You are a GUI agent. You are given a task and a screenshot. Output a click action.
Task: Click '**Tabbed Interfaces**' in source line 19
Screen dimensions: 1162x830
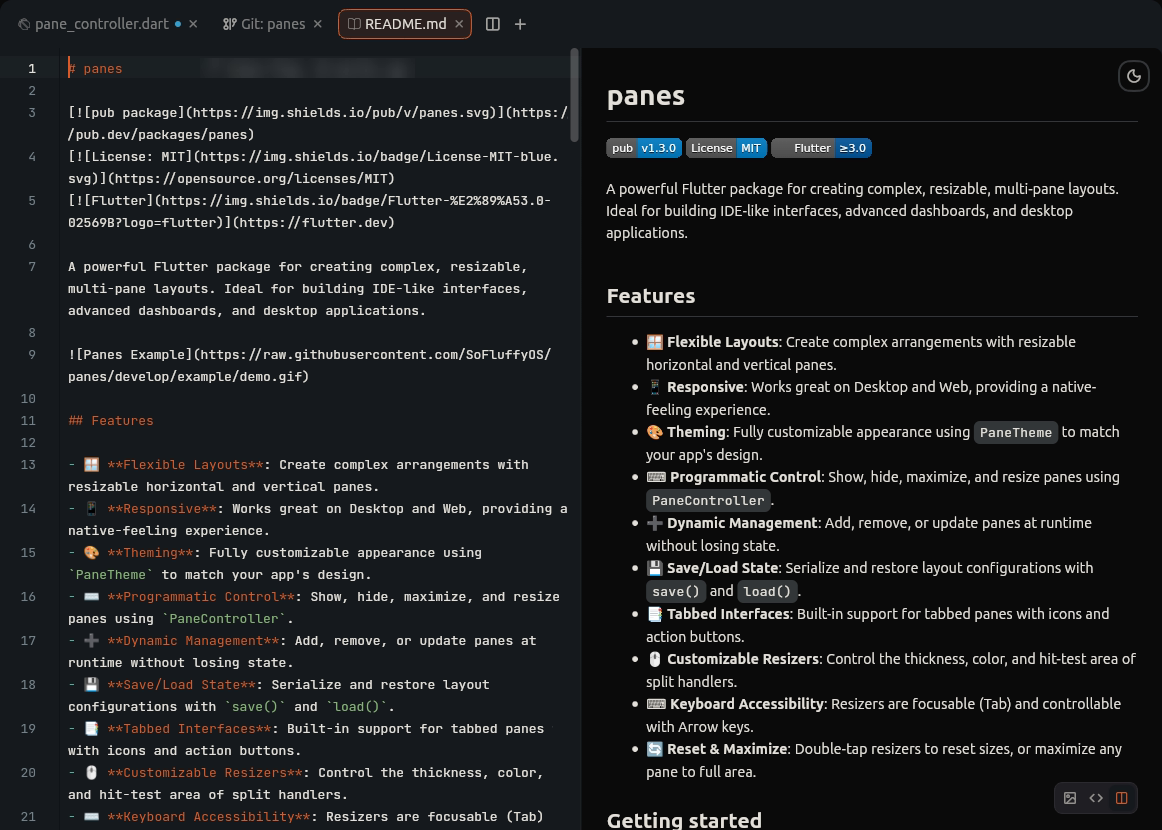coord(189,728)
